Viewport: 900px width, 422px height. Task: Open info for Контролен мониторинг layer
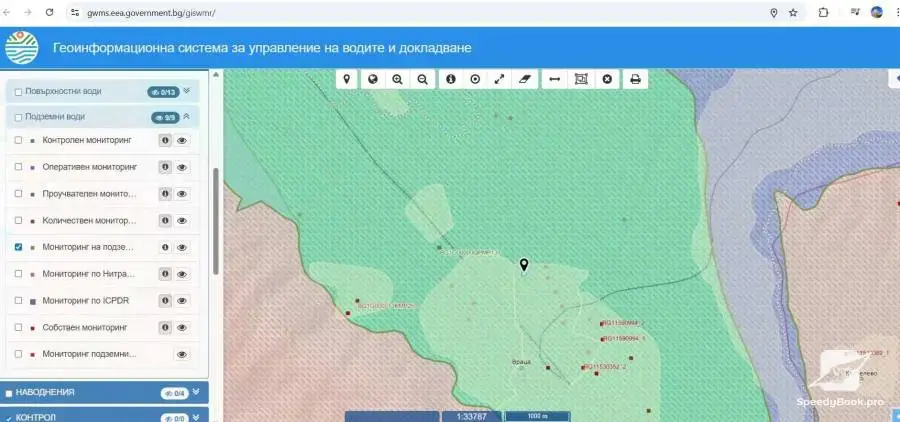(x=165, y=140)
